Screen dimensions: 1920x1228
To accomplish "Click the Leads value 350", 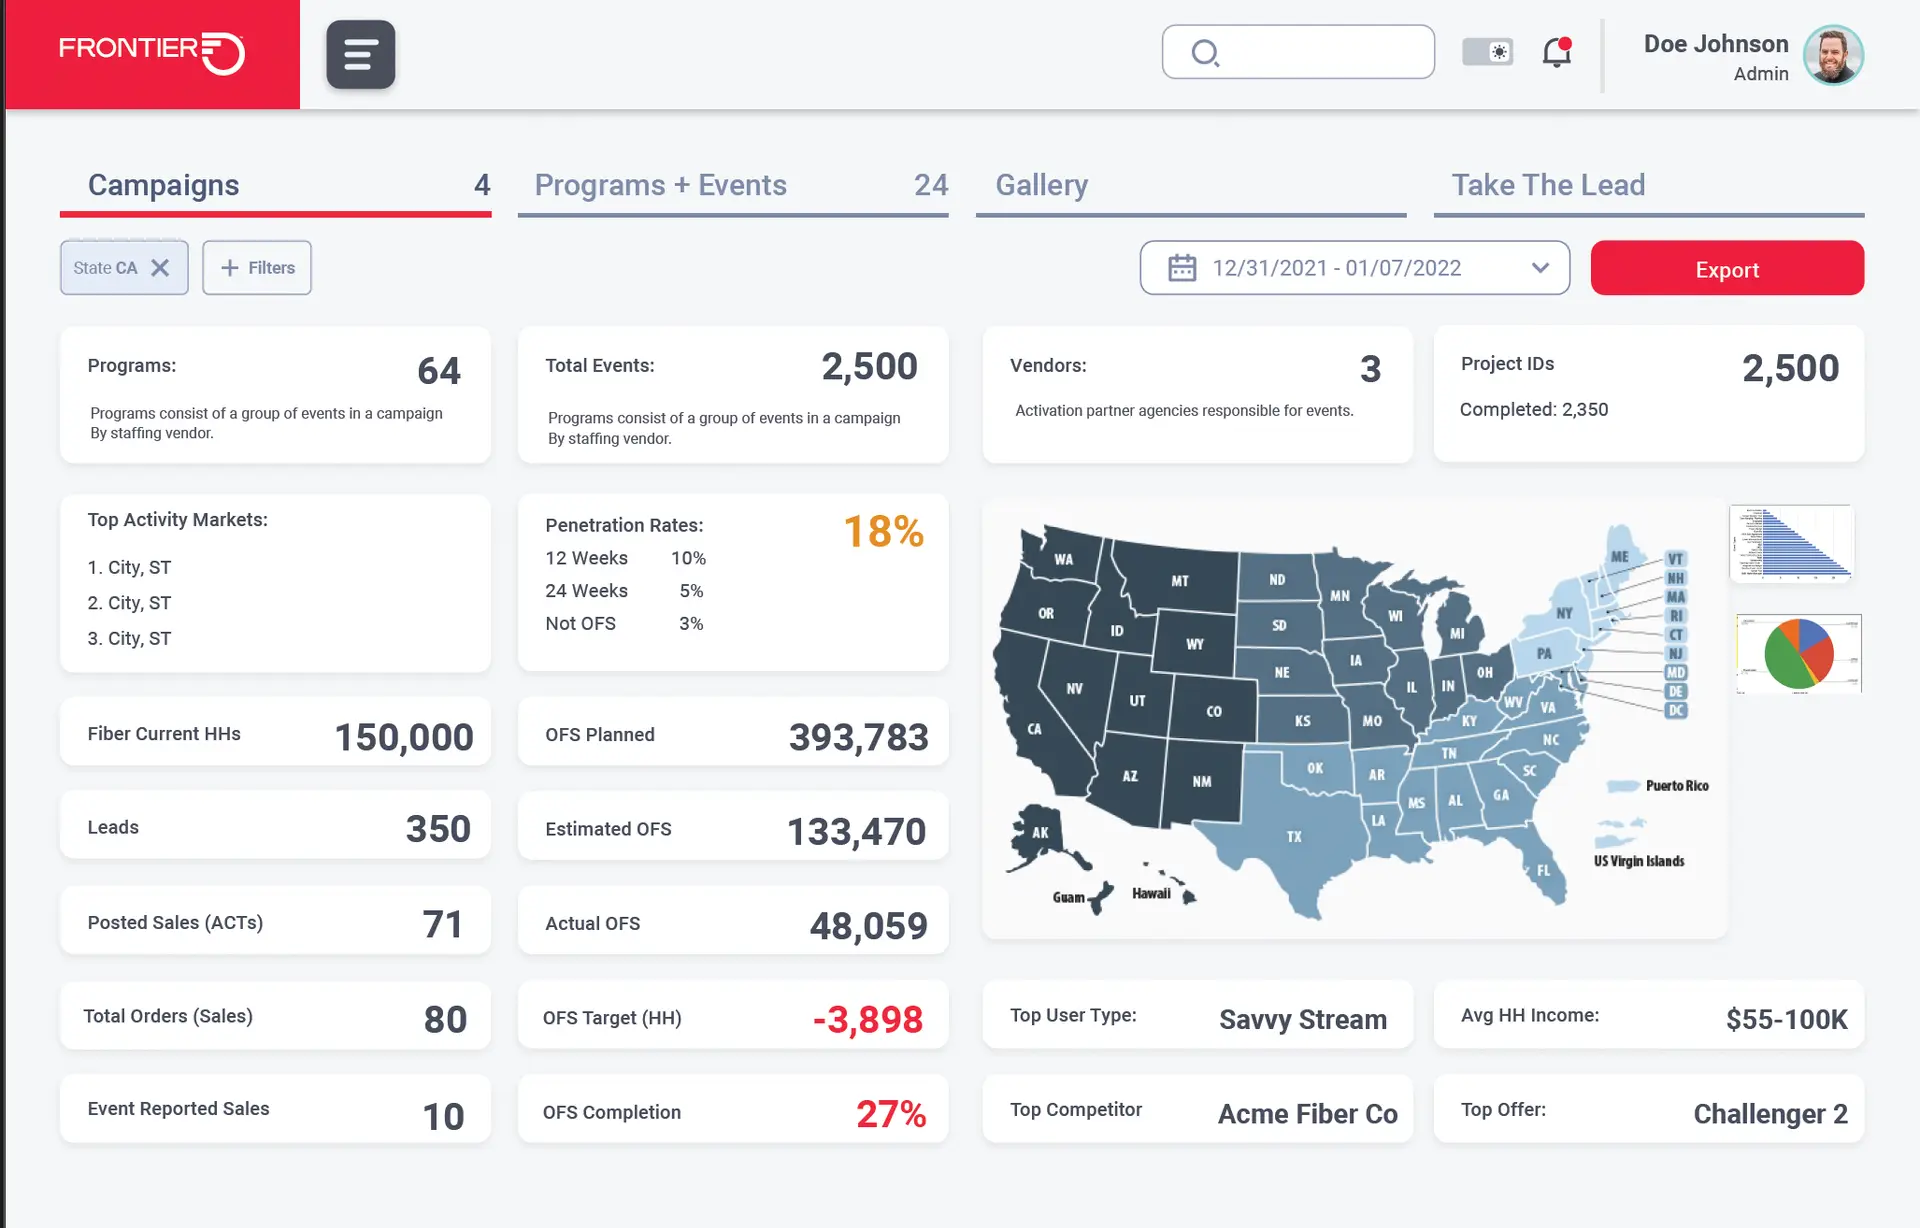I will [x=437, y=829].
